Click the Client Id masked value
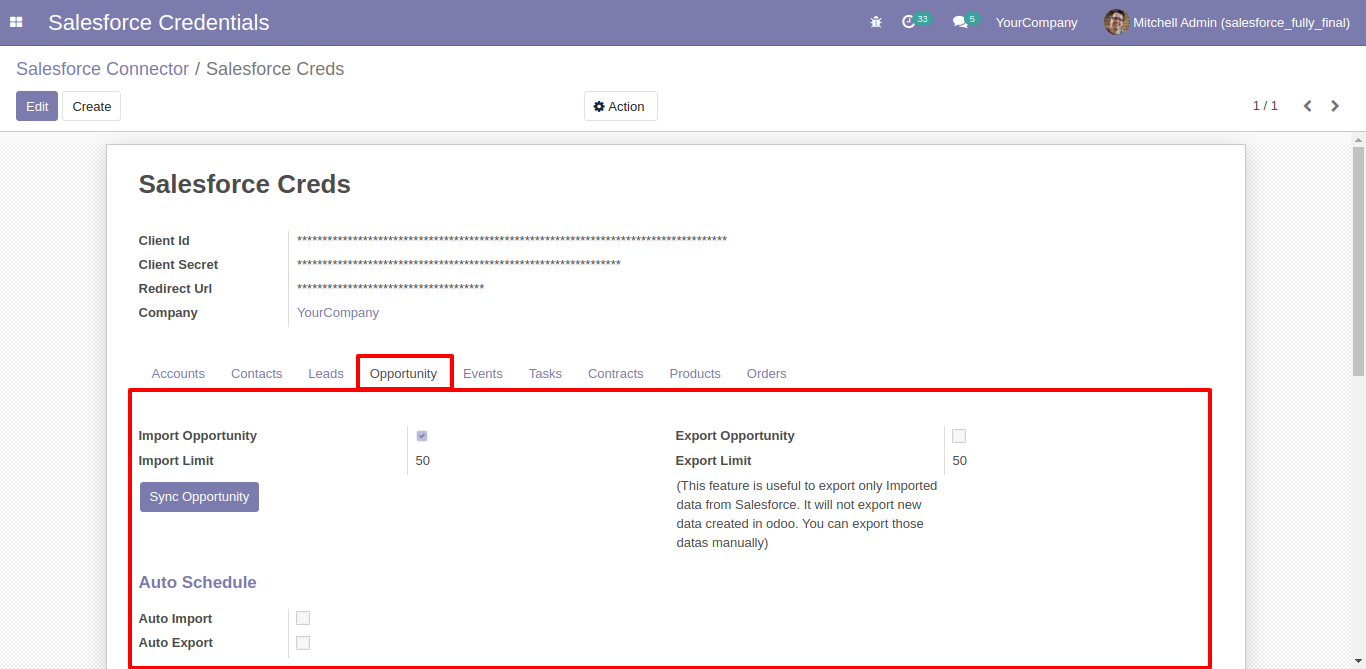1366x669 pixels. pos(512,240)
